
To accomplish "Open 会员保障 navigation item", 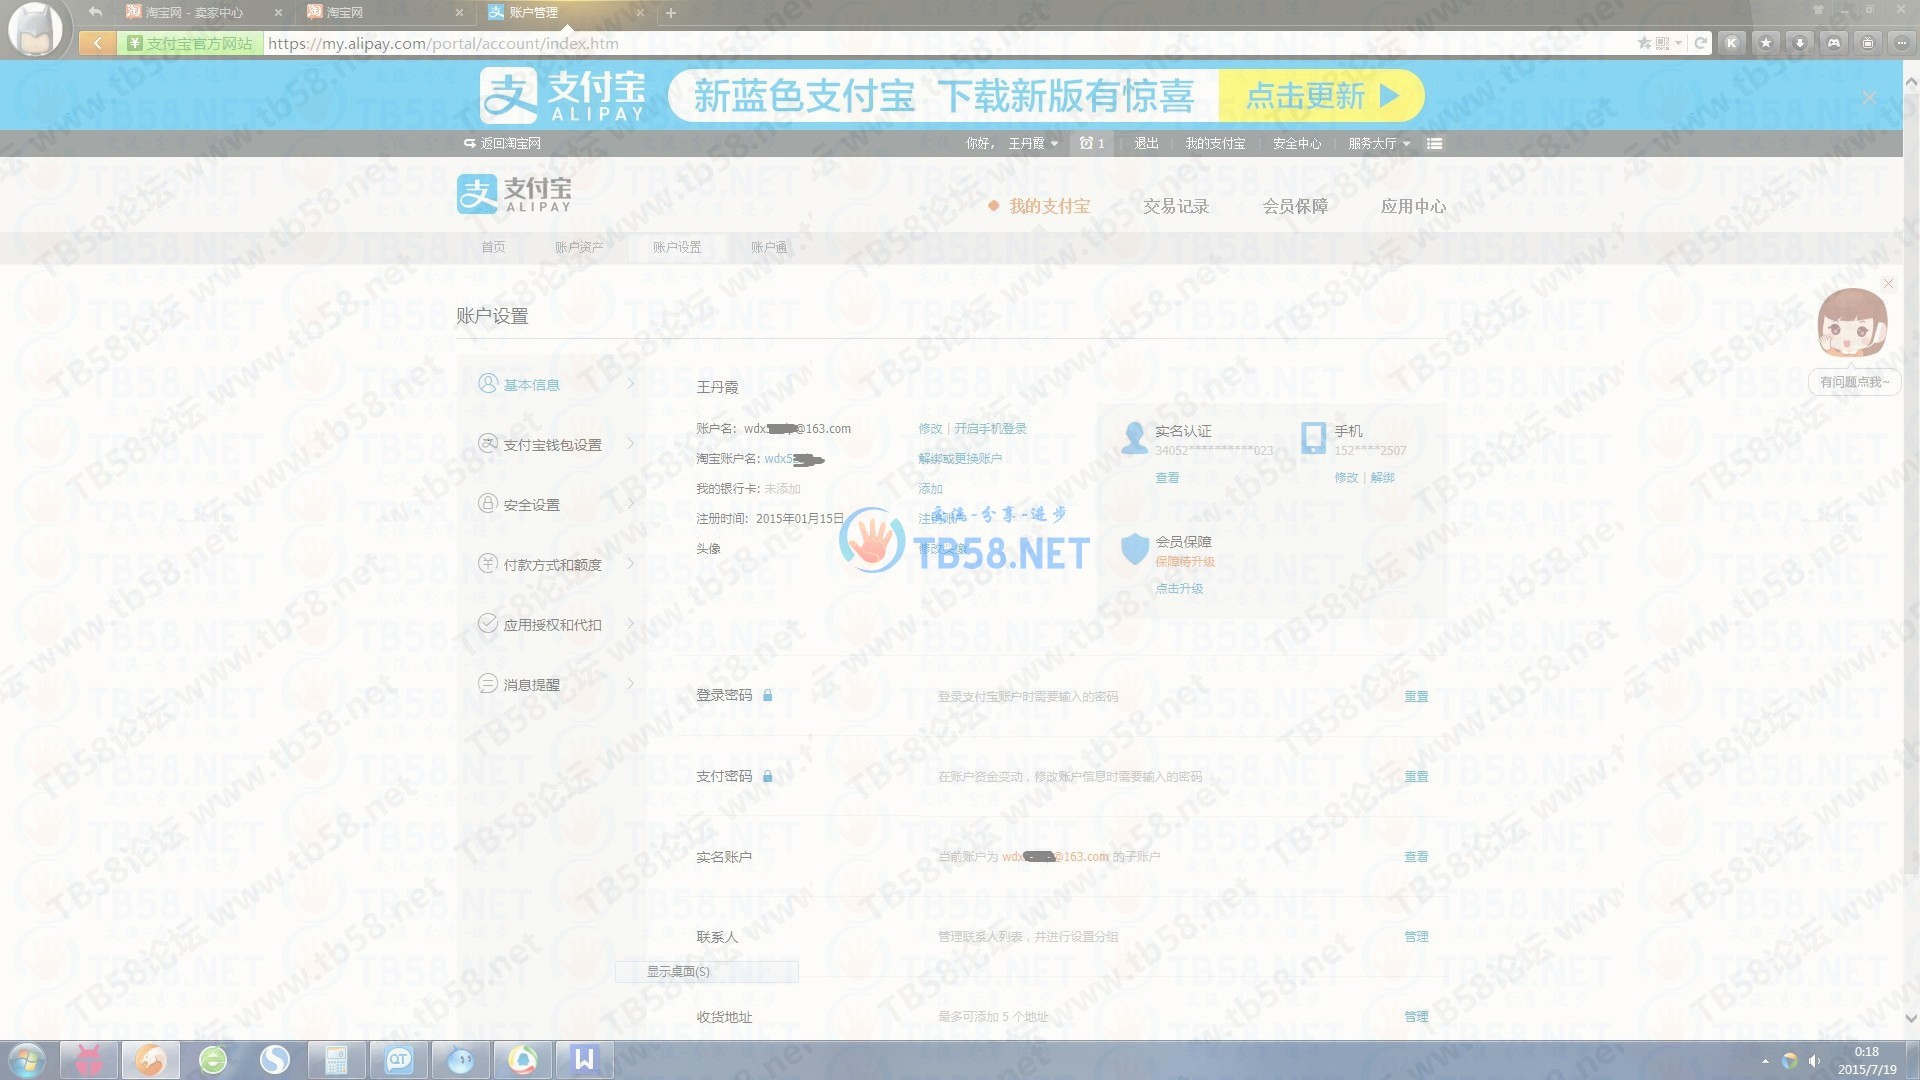I will pos(1295,206).
